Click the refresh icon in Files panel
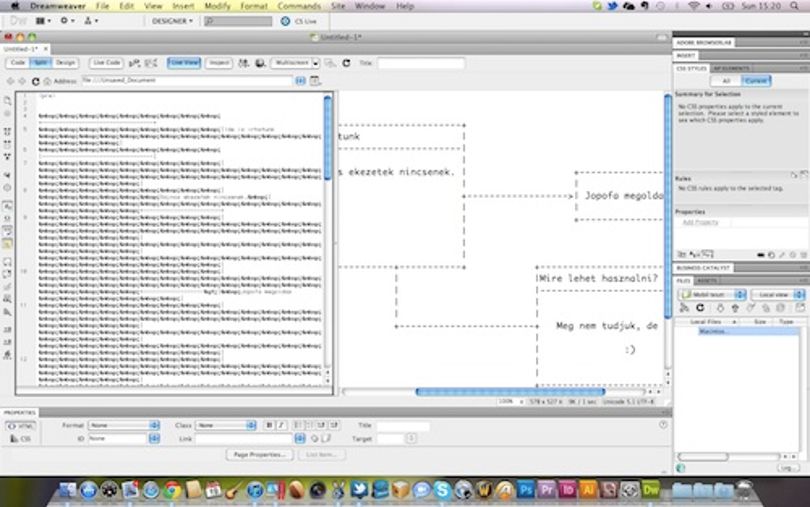810x507 pixels. click(x=700, y=308)
